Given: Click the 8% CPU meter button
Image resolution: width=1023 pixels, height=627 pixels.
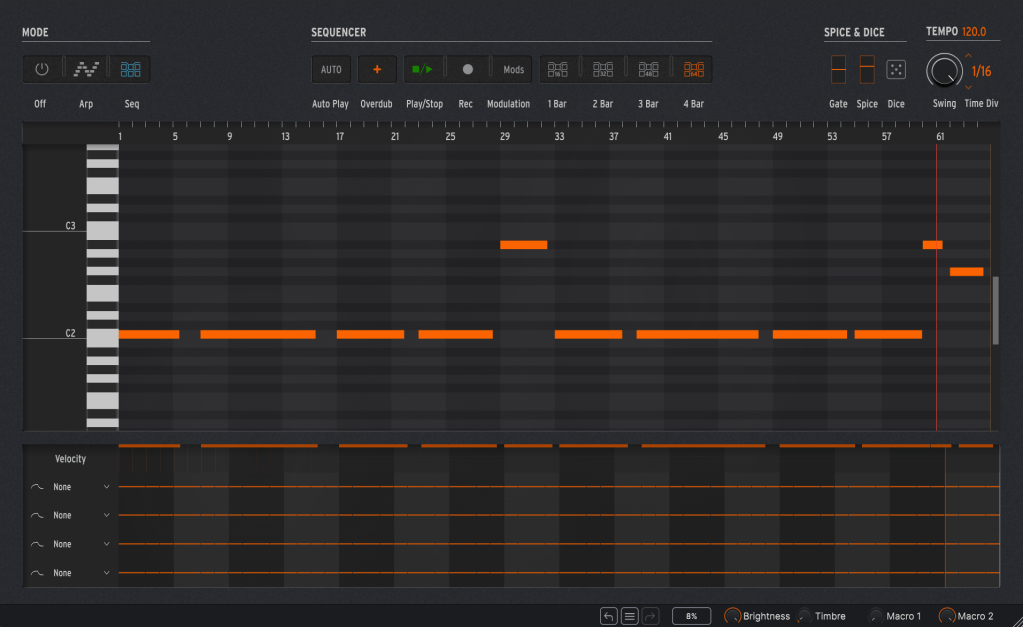Looking at the screenshot, I should point(691,616).
